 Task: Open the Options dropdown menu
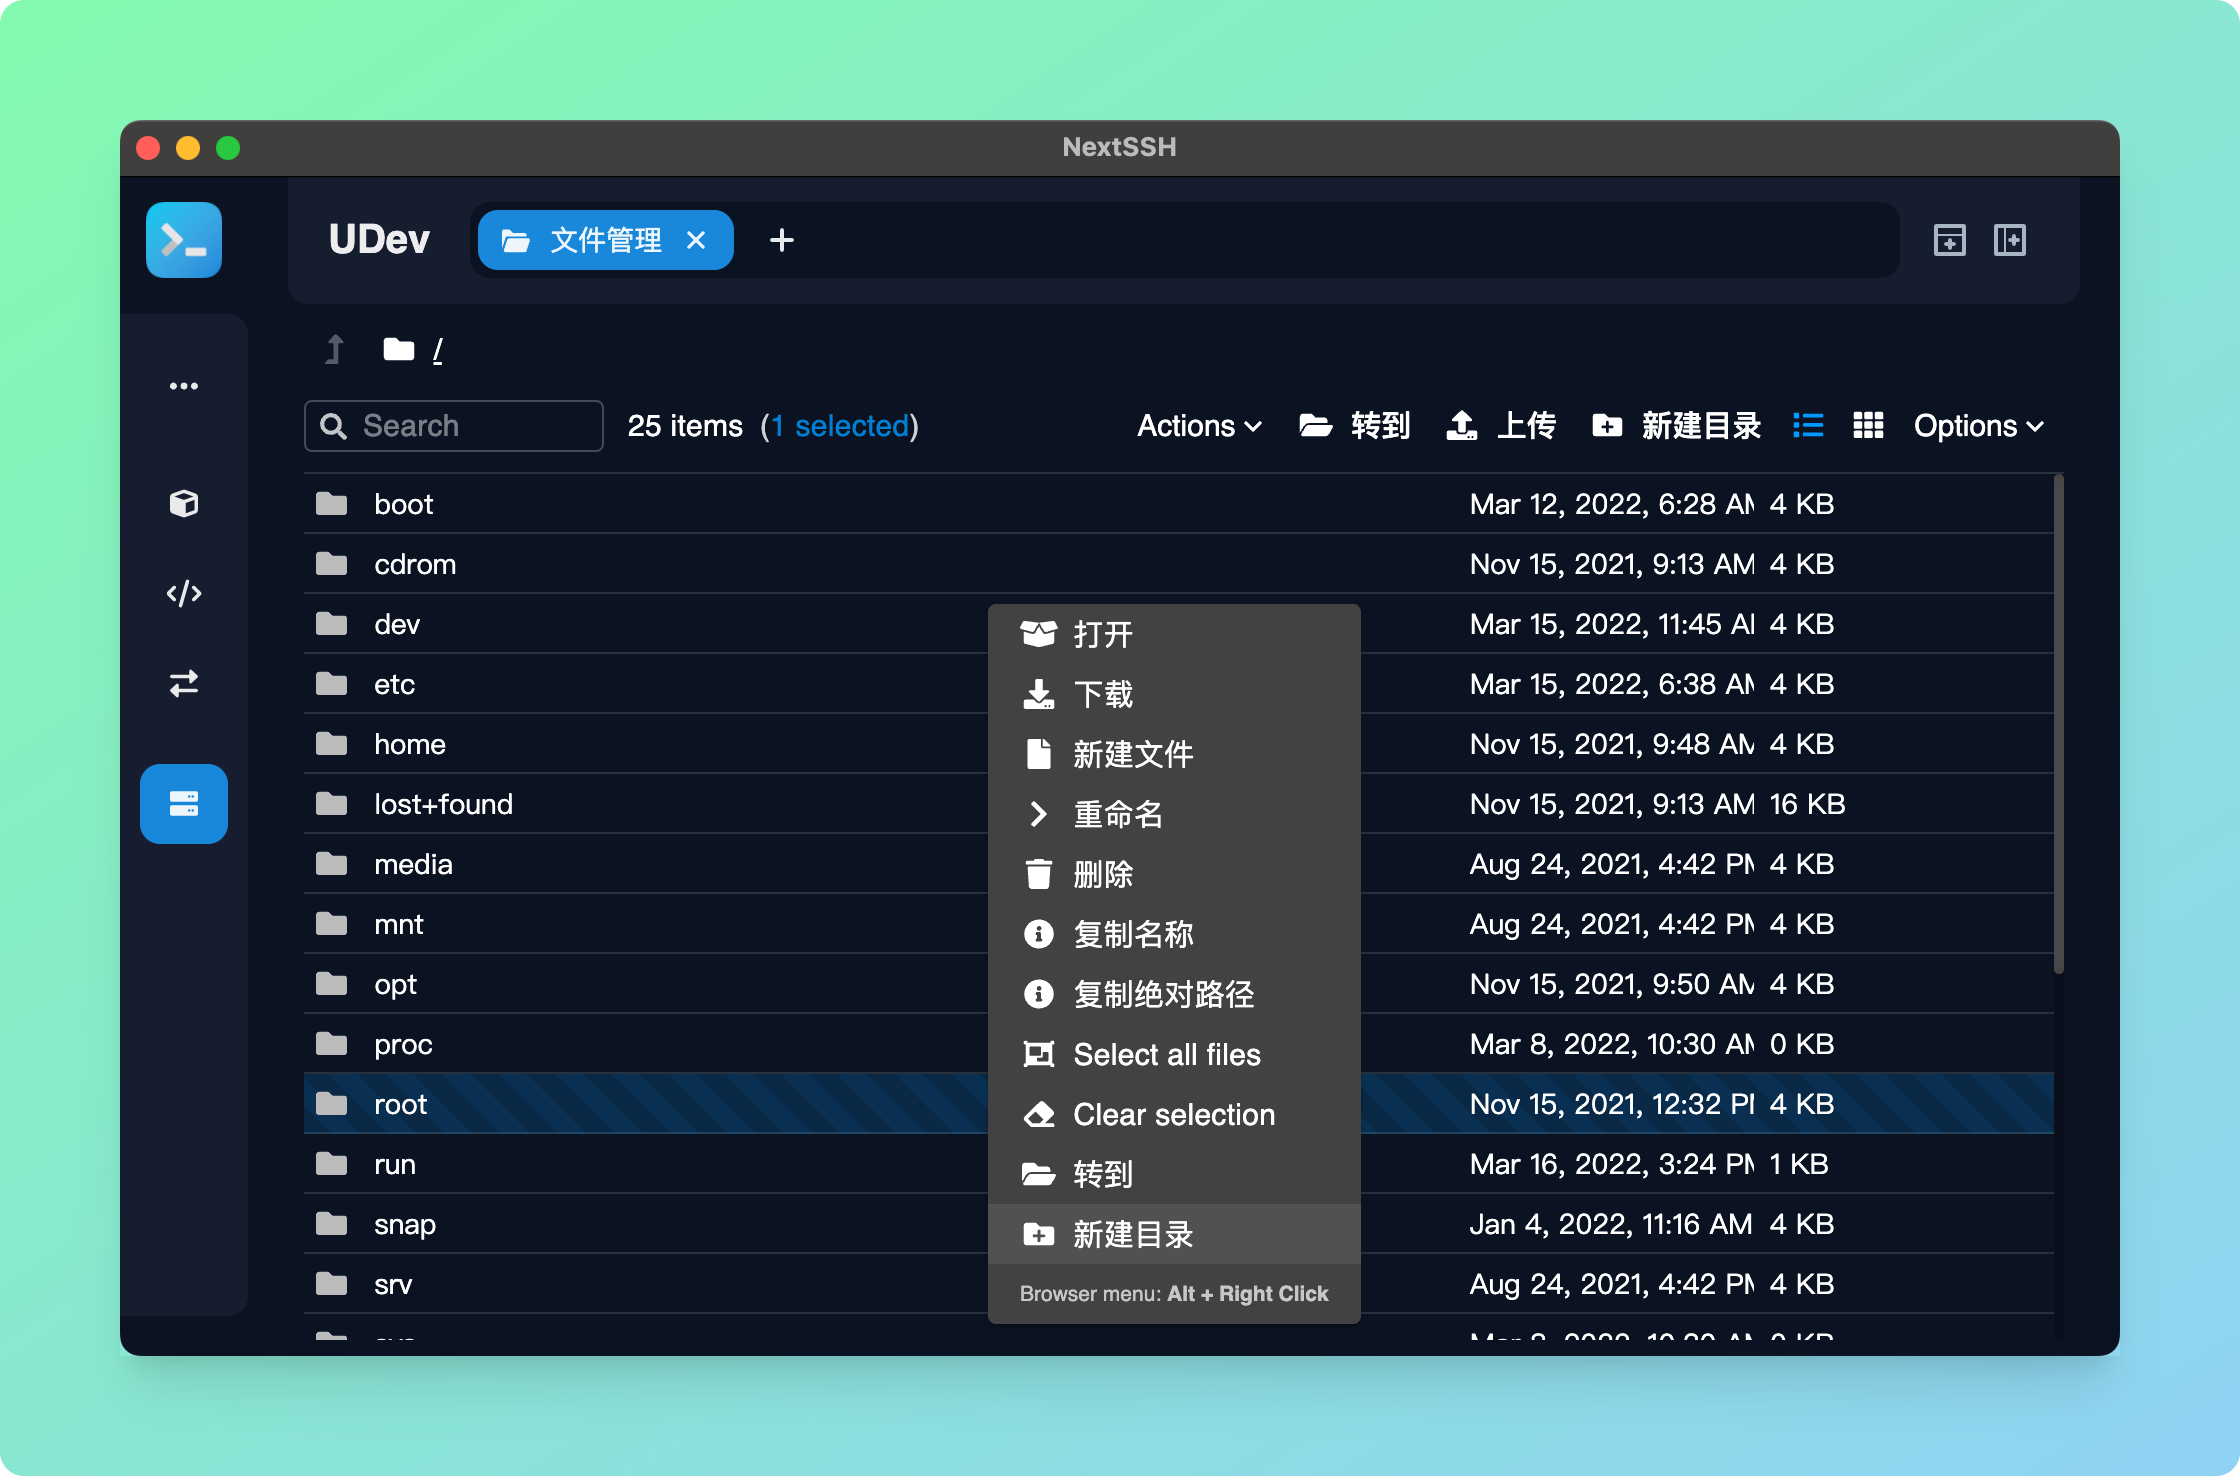(x=1977, y=426)
